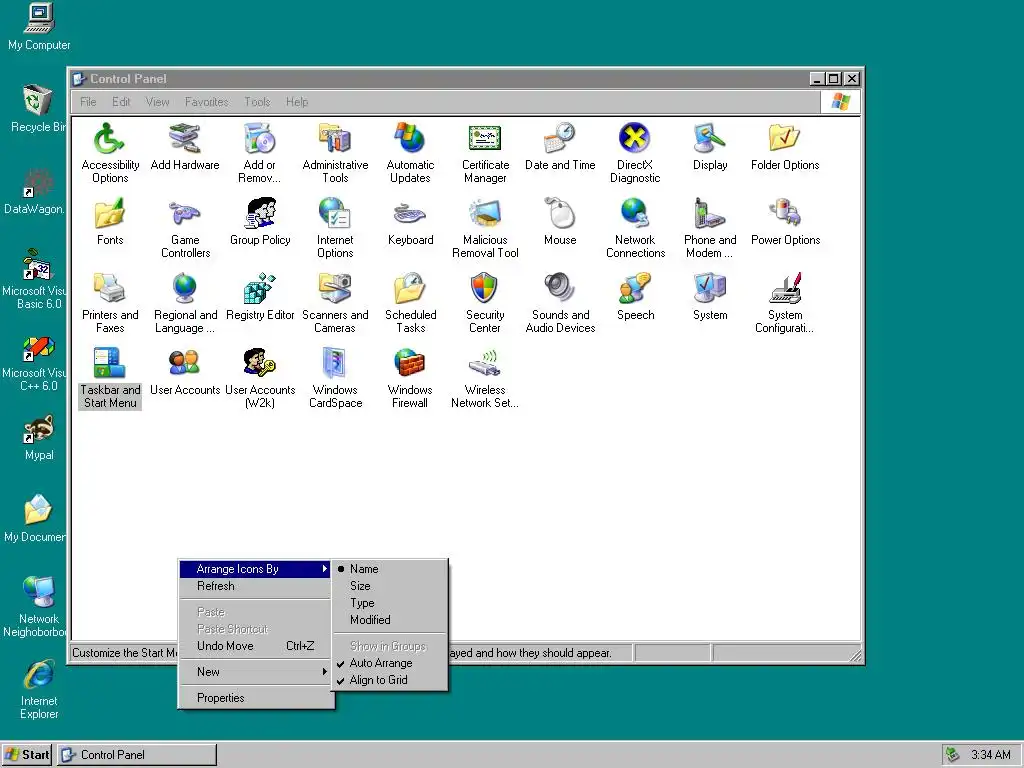The width and height of the screenshot is (1024, 768).
Task: Open DirectX Diagnostic icon
Action: 635,138
